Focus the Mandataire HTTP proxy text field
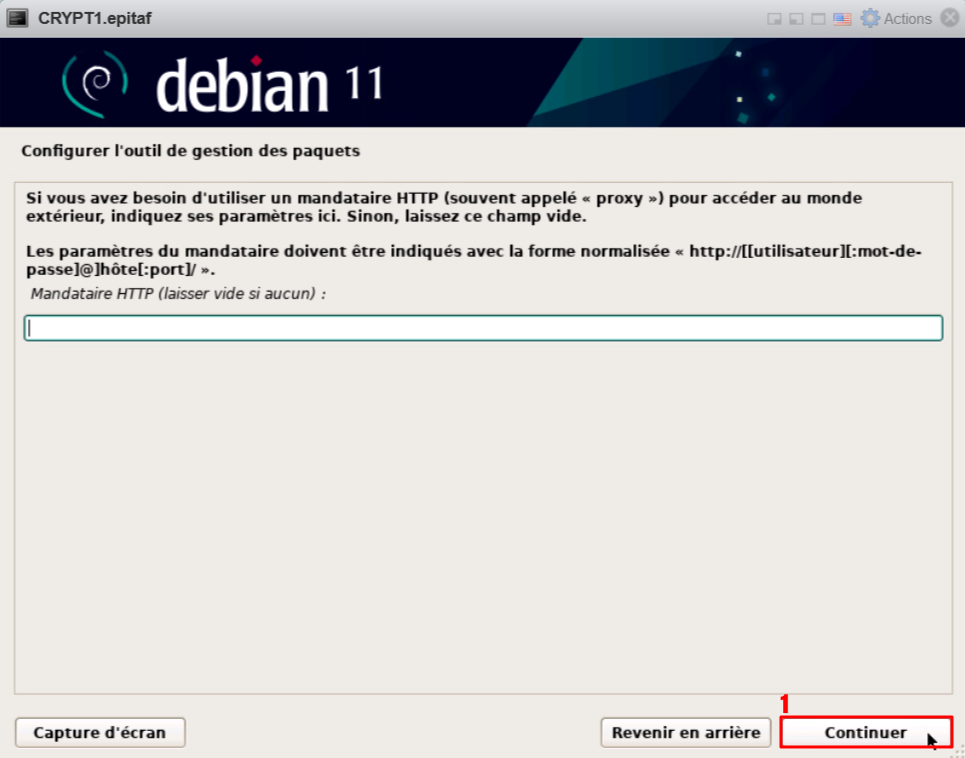 [x=483, y=328]
